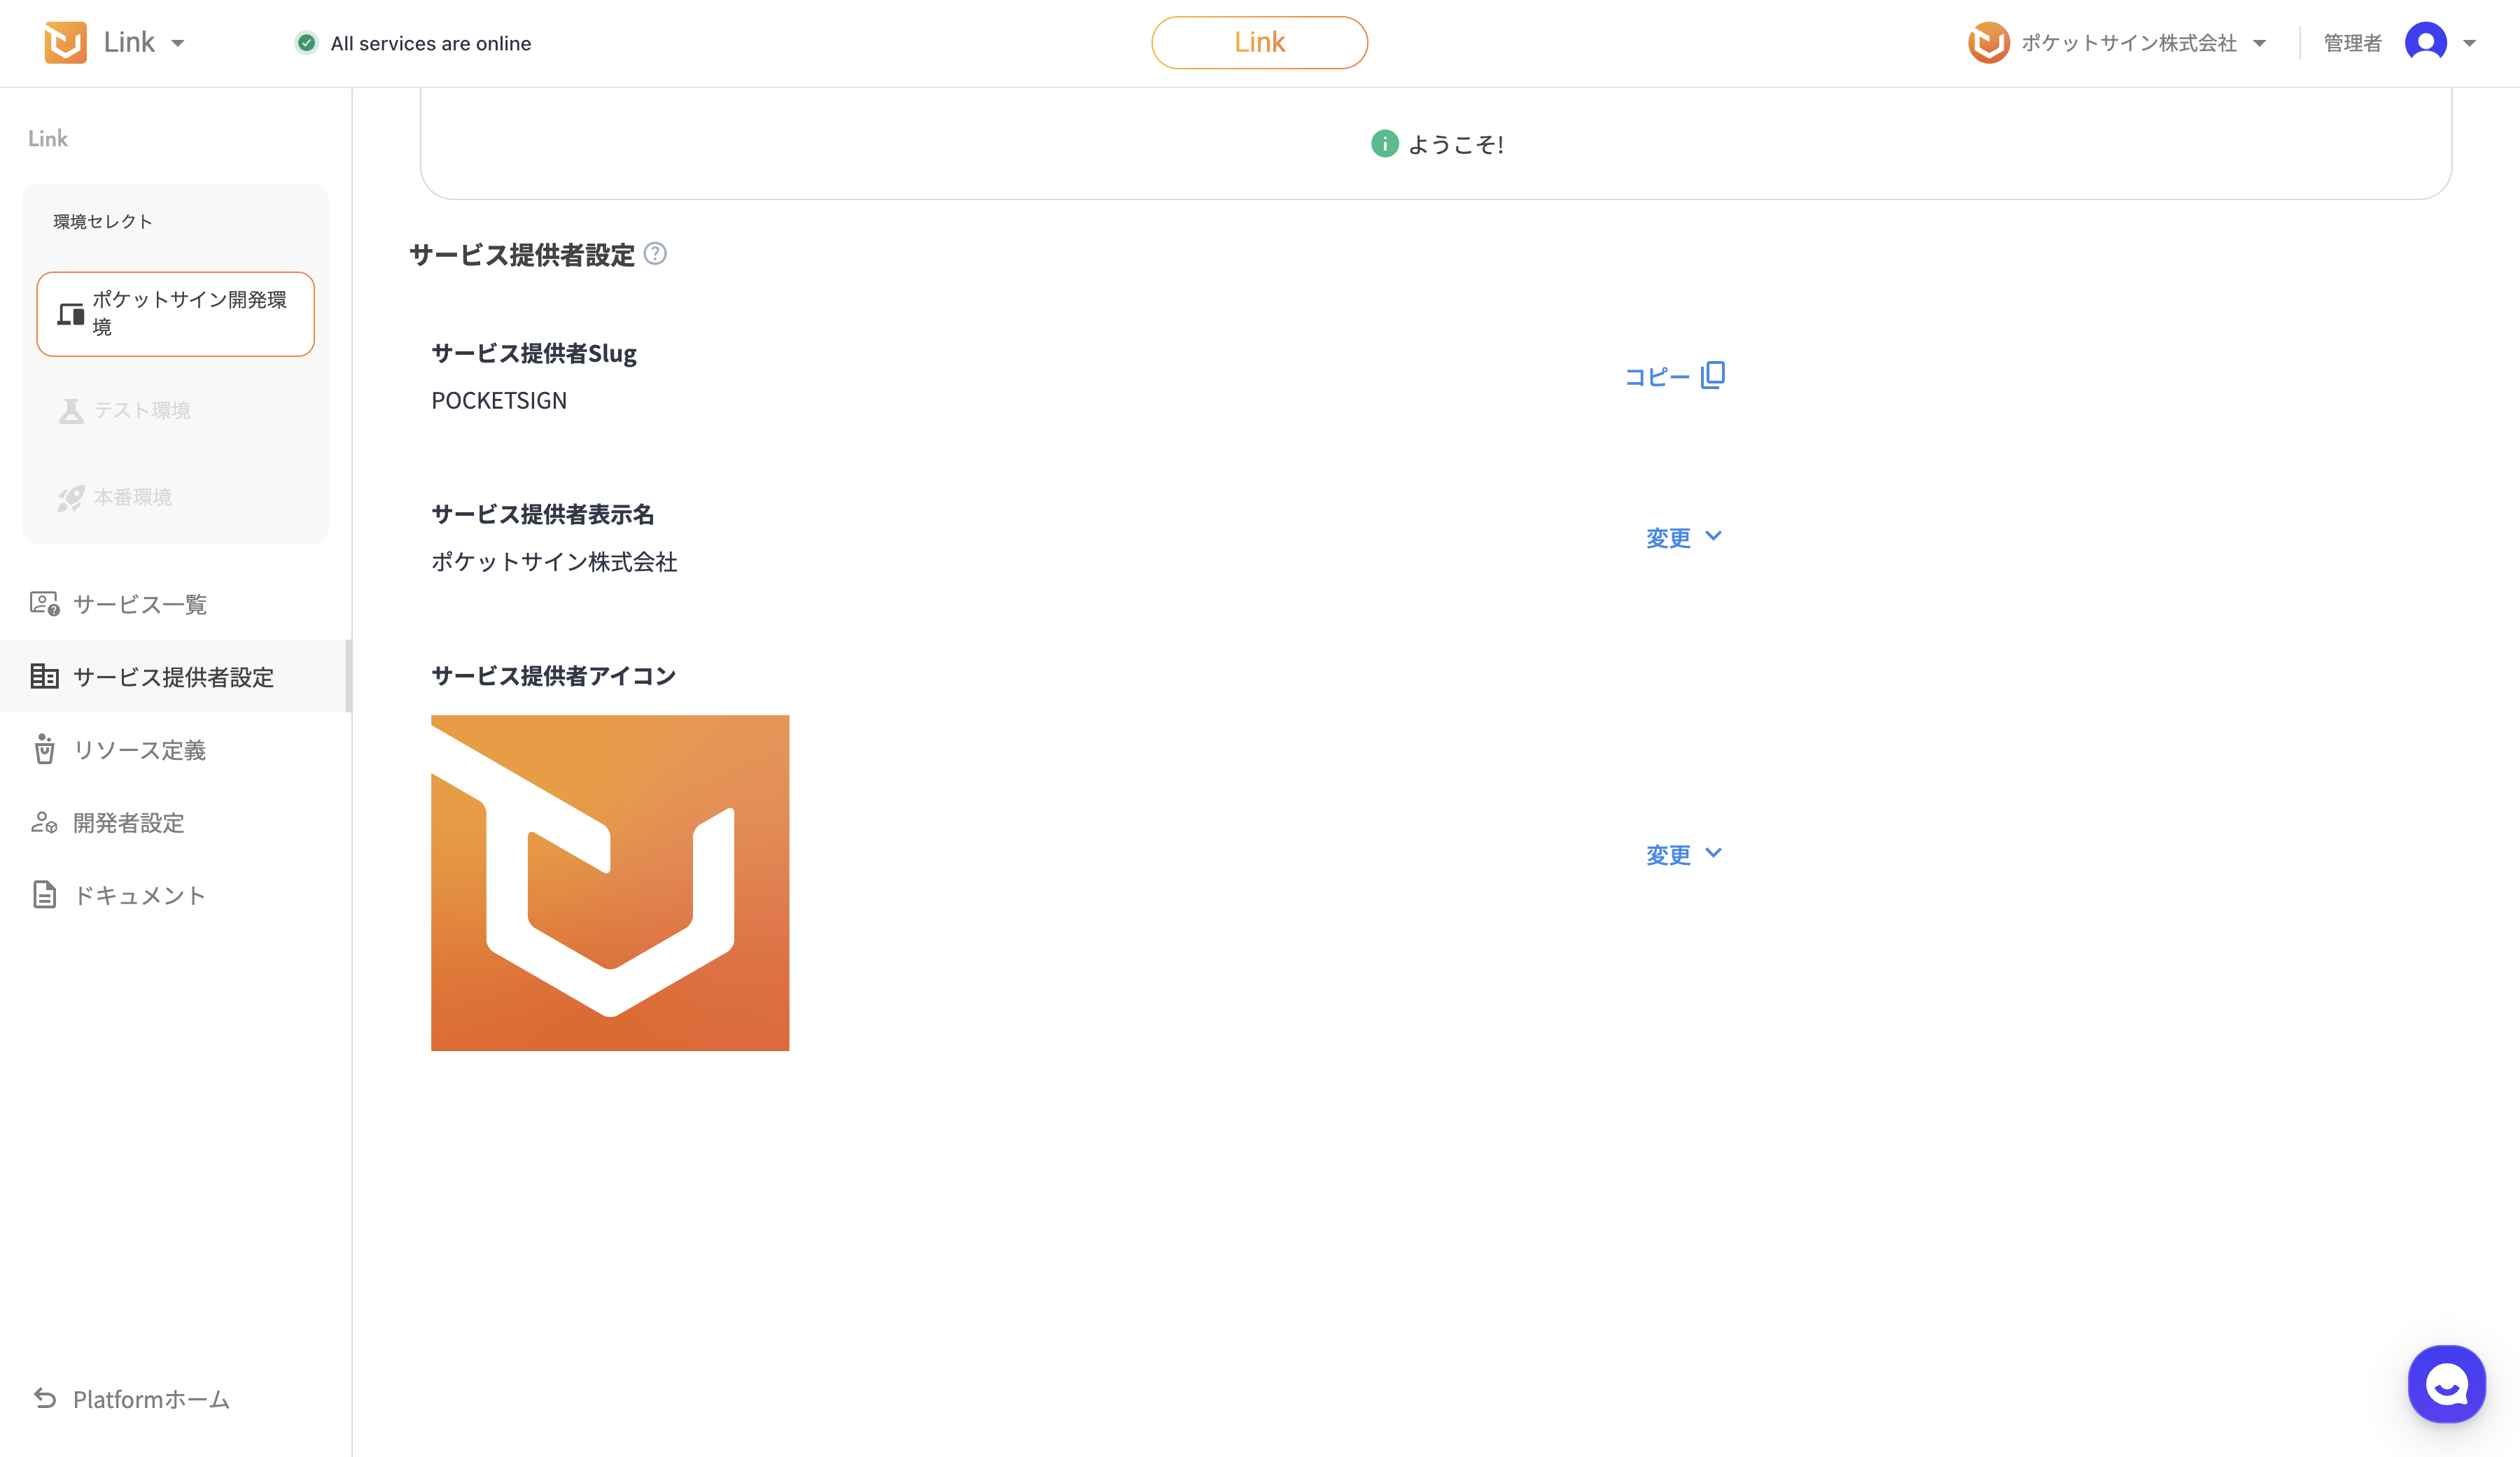Click the blue user avatar icon

point(2425,43)
